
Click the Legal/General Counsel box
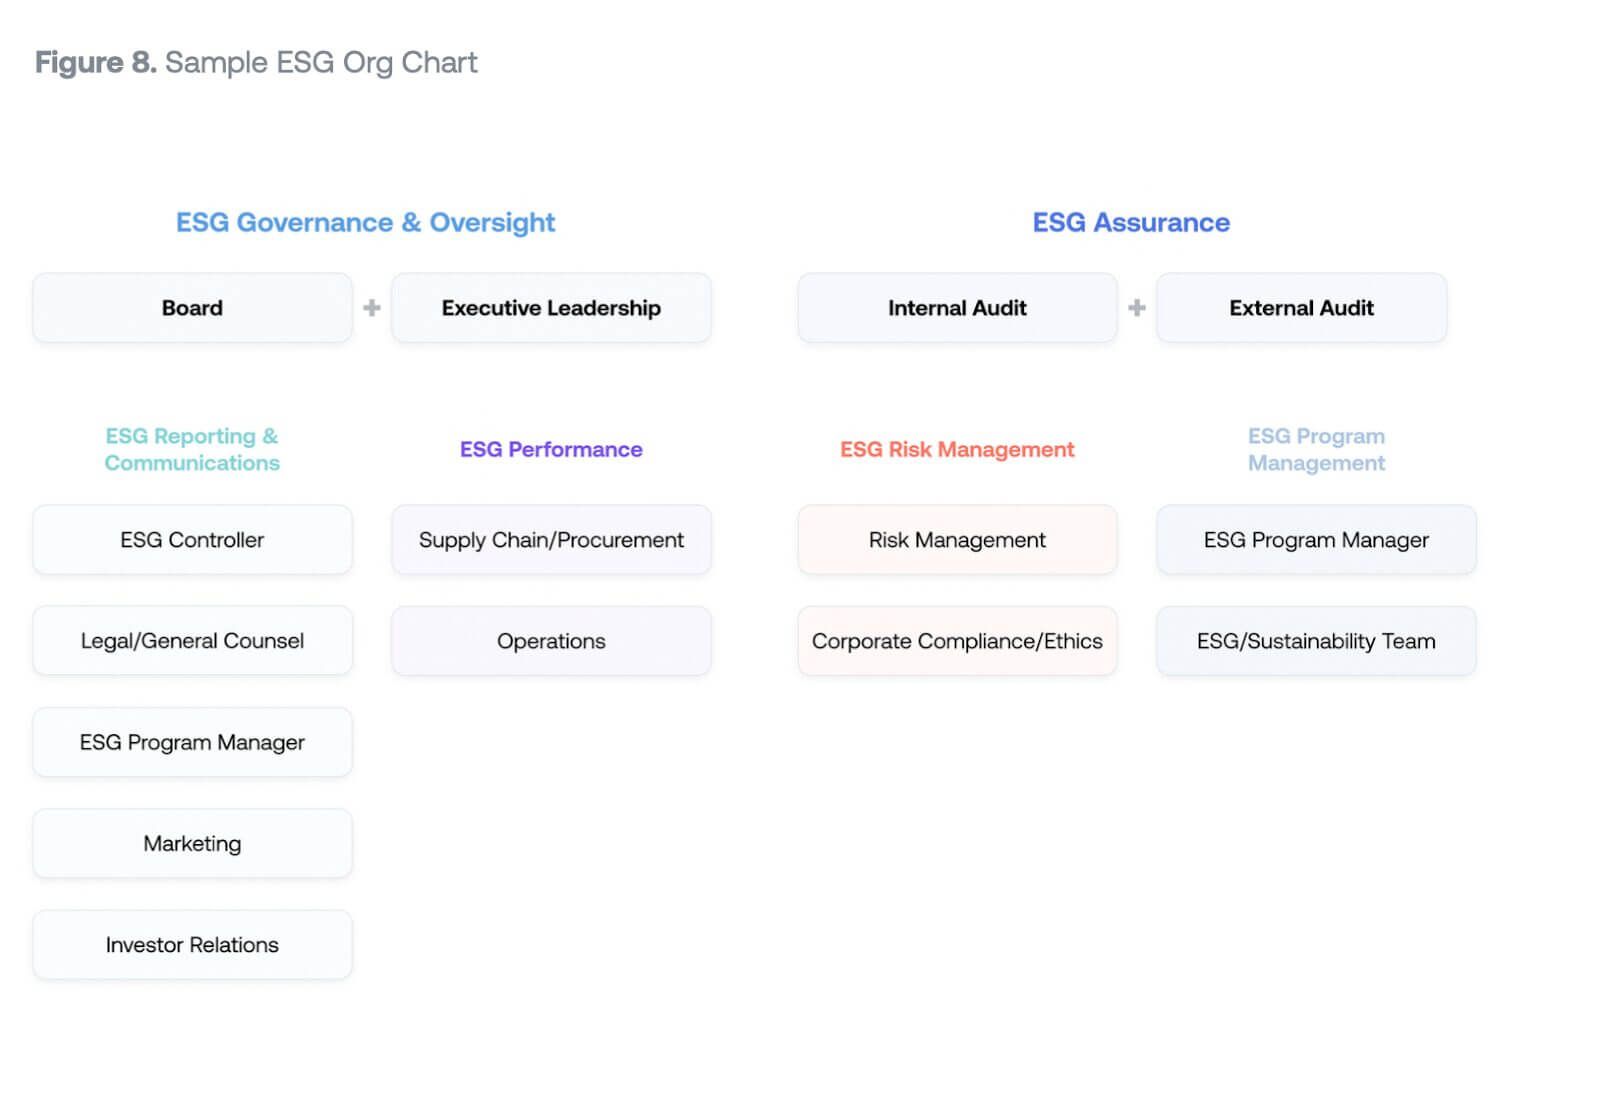[x=192, y=641]
